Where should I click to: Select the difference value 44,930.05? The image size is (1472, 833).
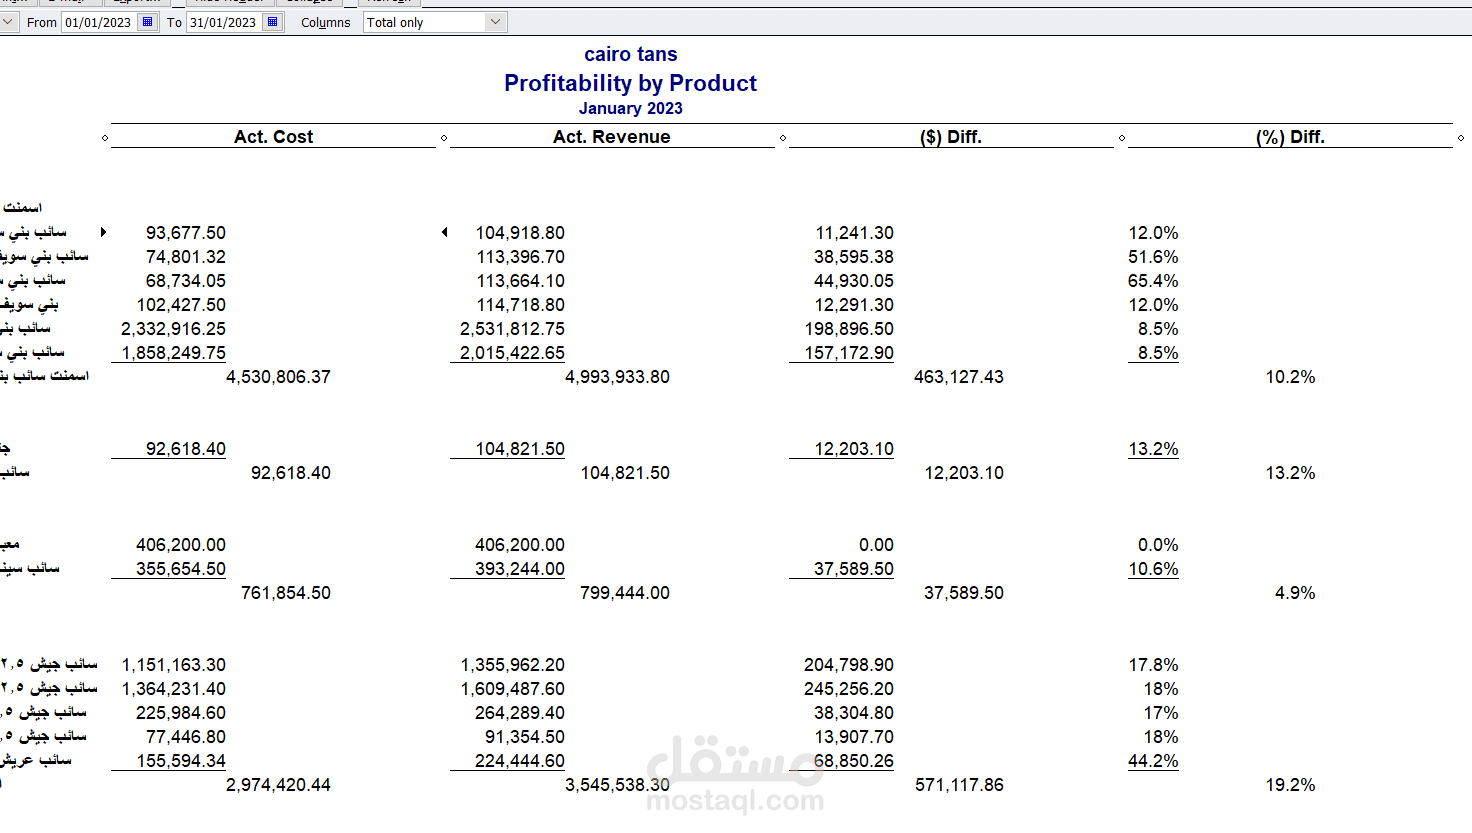click(x=854, y=281)
